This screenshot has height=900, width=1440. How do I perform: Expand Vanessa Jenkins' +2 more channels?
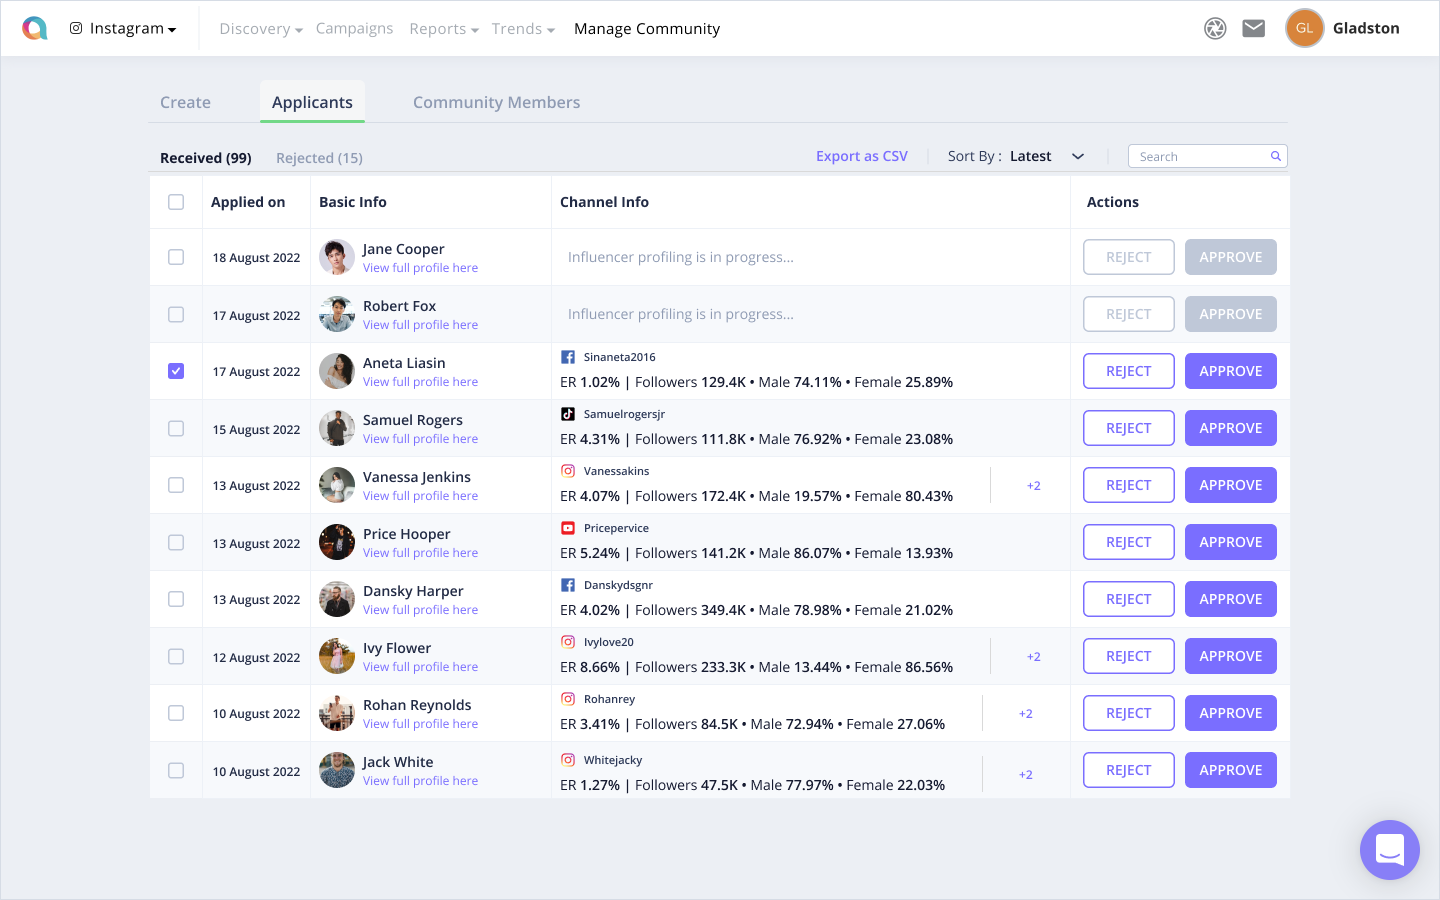1034,486
